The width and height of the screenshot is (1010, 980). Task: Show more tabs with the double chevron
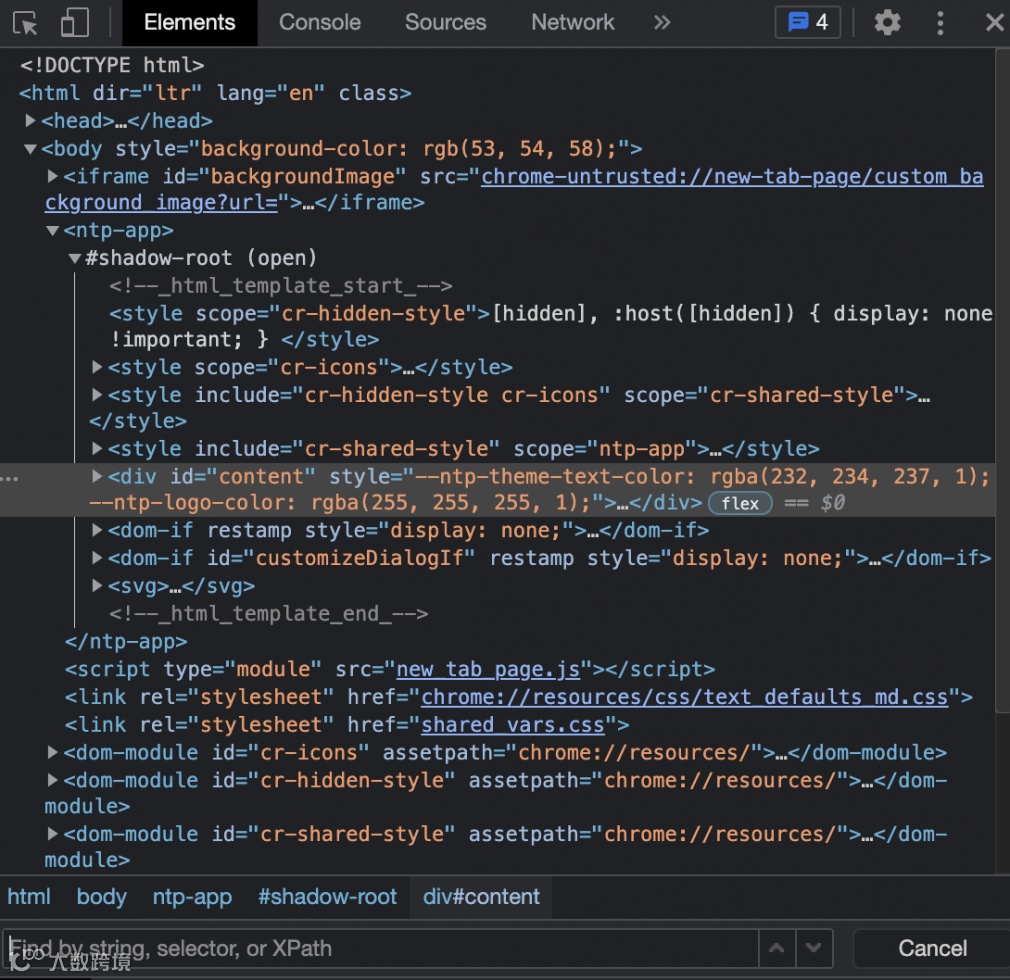(662, 23)
